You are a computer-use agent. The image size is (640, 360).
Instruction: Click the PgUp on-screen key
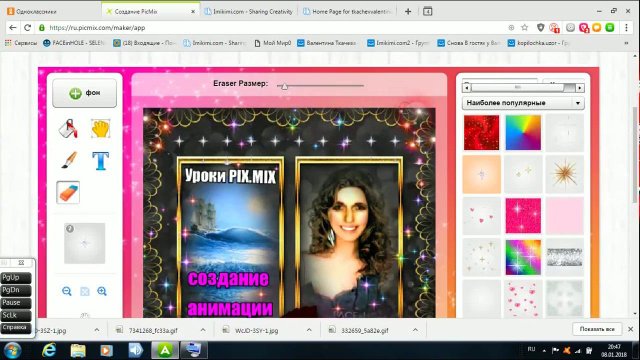click(16, 278)
